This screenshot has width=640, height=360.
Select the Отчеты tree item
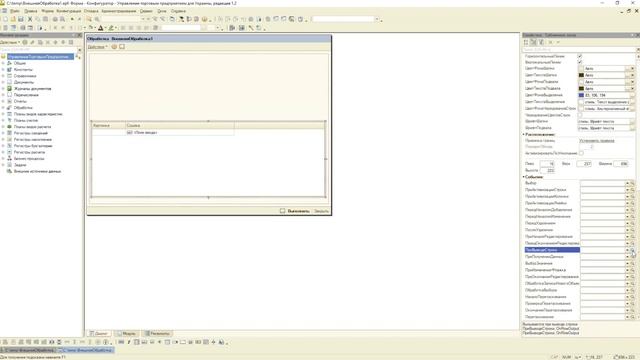(x=20, y=101)
